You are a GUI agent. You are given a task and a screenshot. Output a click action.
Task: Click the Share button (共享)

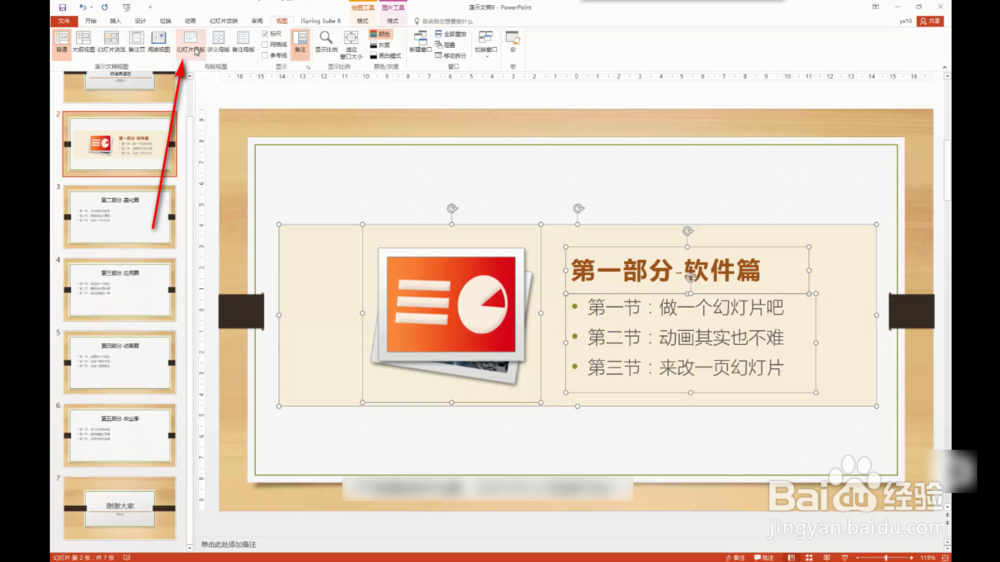pos(930,21)
